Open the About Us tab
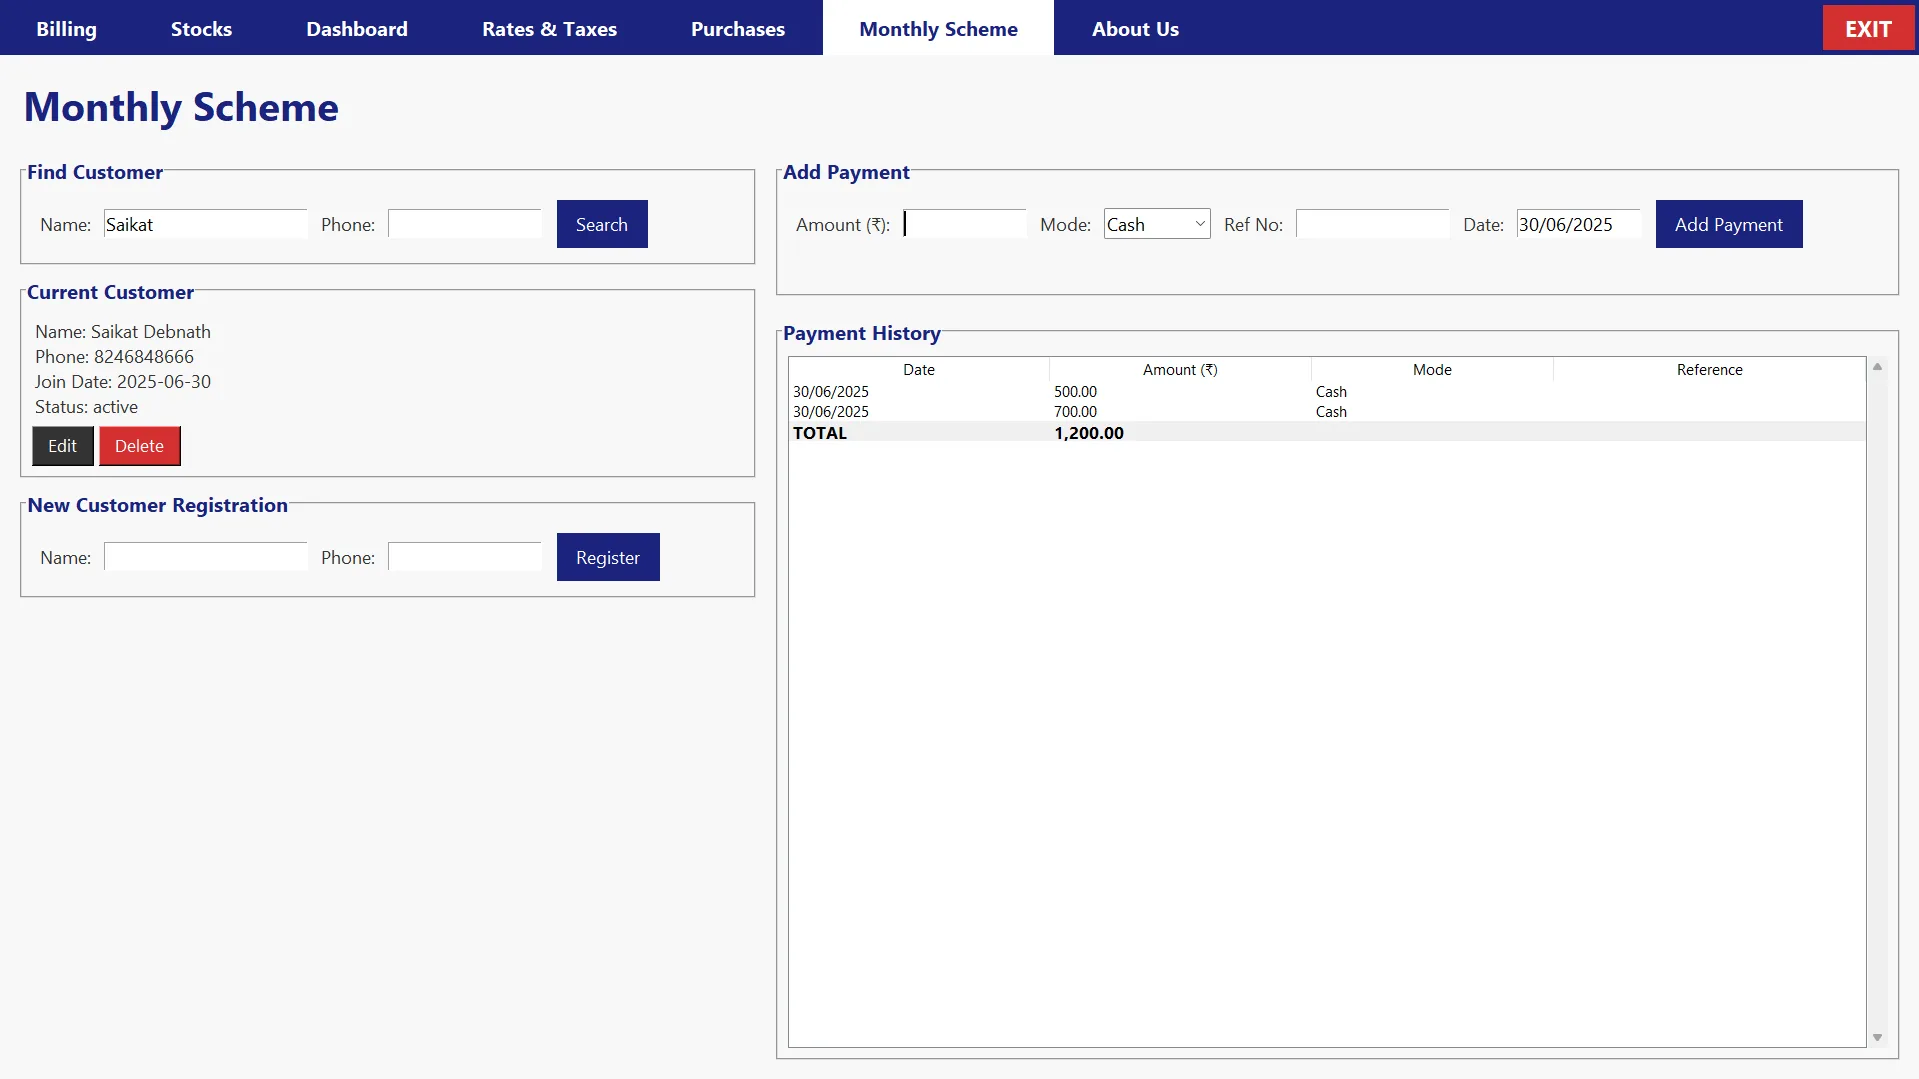Viewport: 1919px width, 1079px height. coord(1135,29)
